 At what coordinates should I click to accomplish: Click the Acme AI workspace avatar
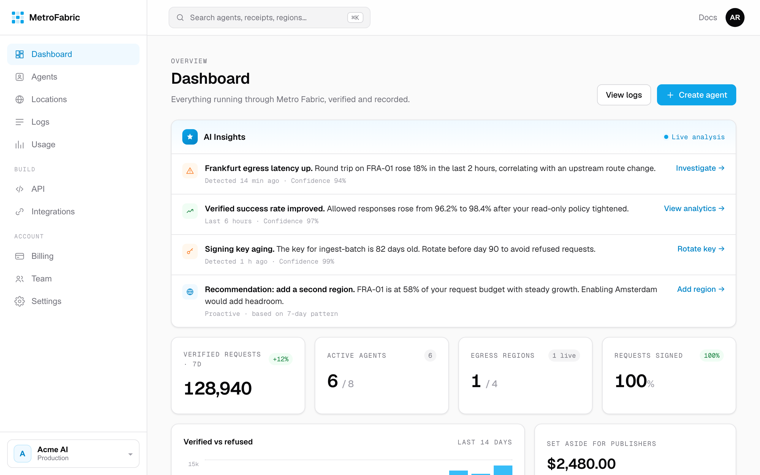pyautogui.click(x=22, y=454)
